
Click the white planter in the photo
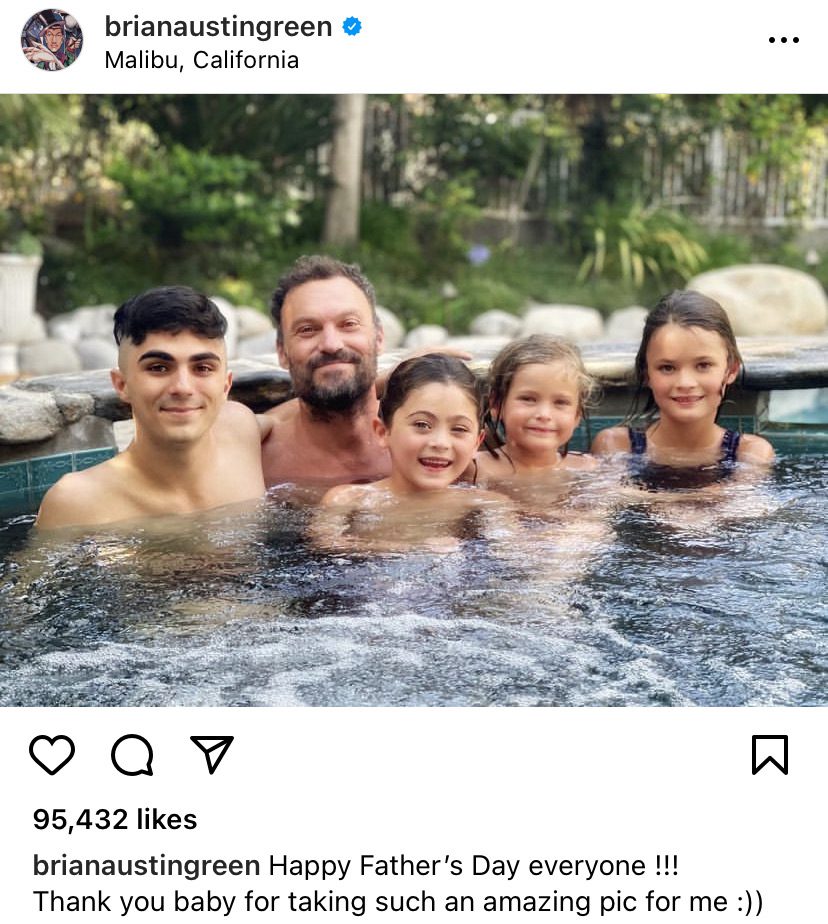(19, 292)
